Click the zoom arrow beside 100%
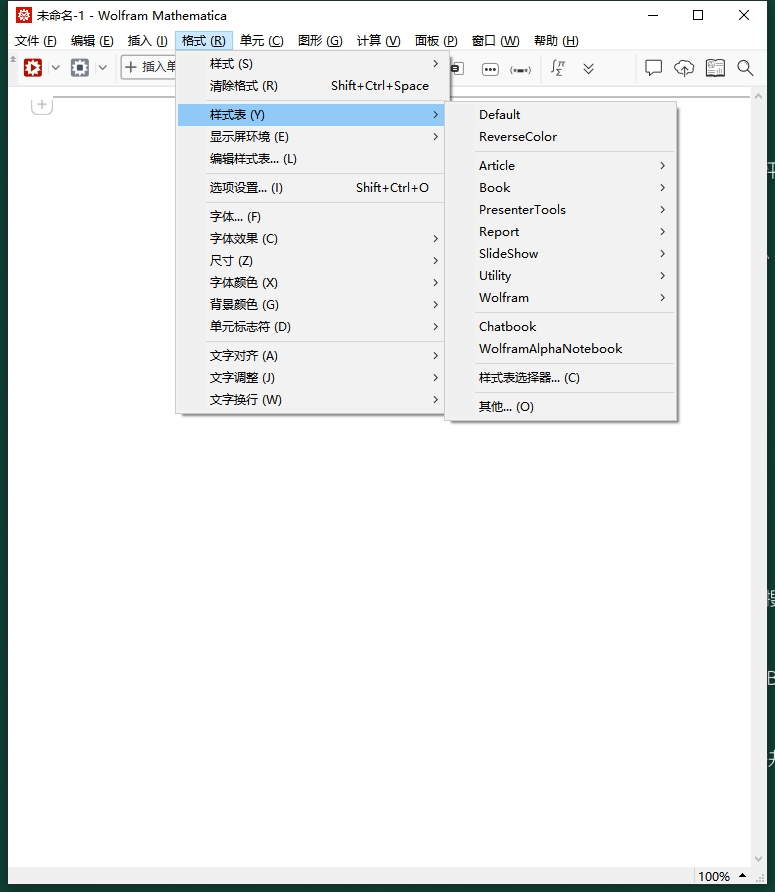This screenshot has height=892, width=775. coord(743,876)
